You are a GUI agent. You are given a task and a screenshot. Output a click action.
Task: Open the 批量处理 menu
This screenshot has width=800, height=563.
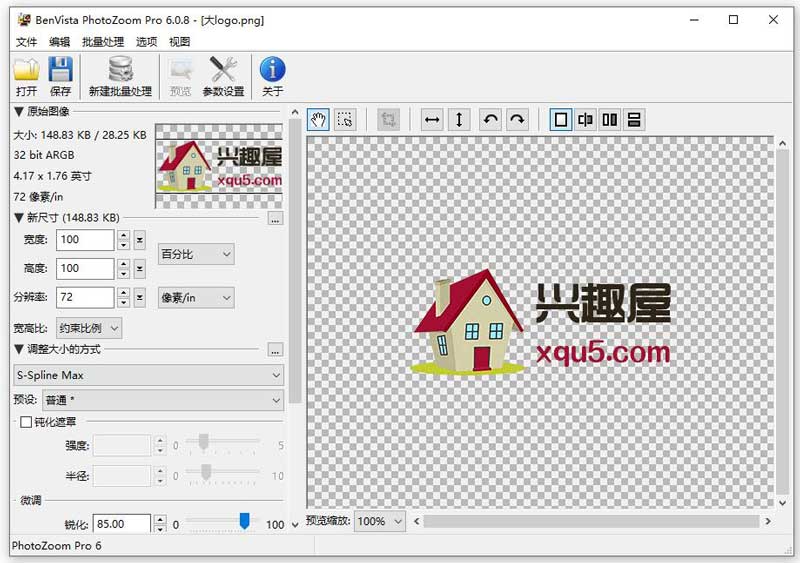pos(103,42)
